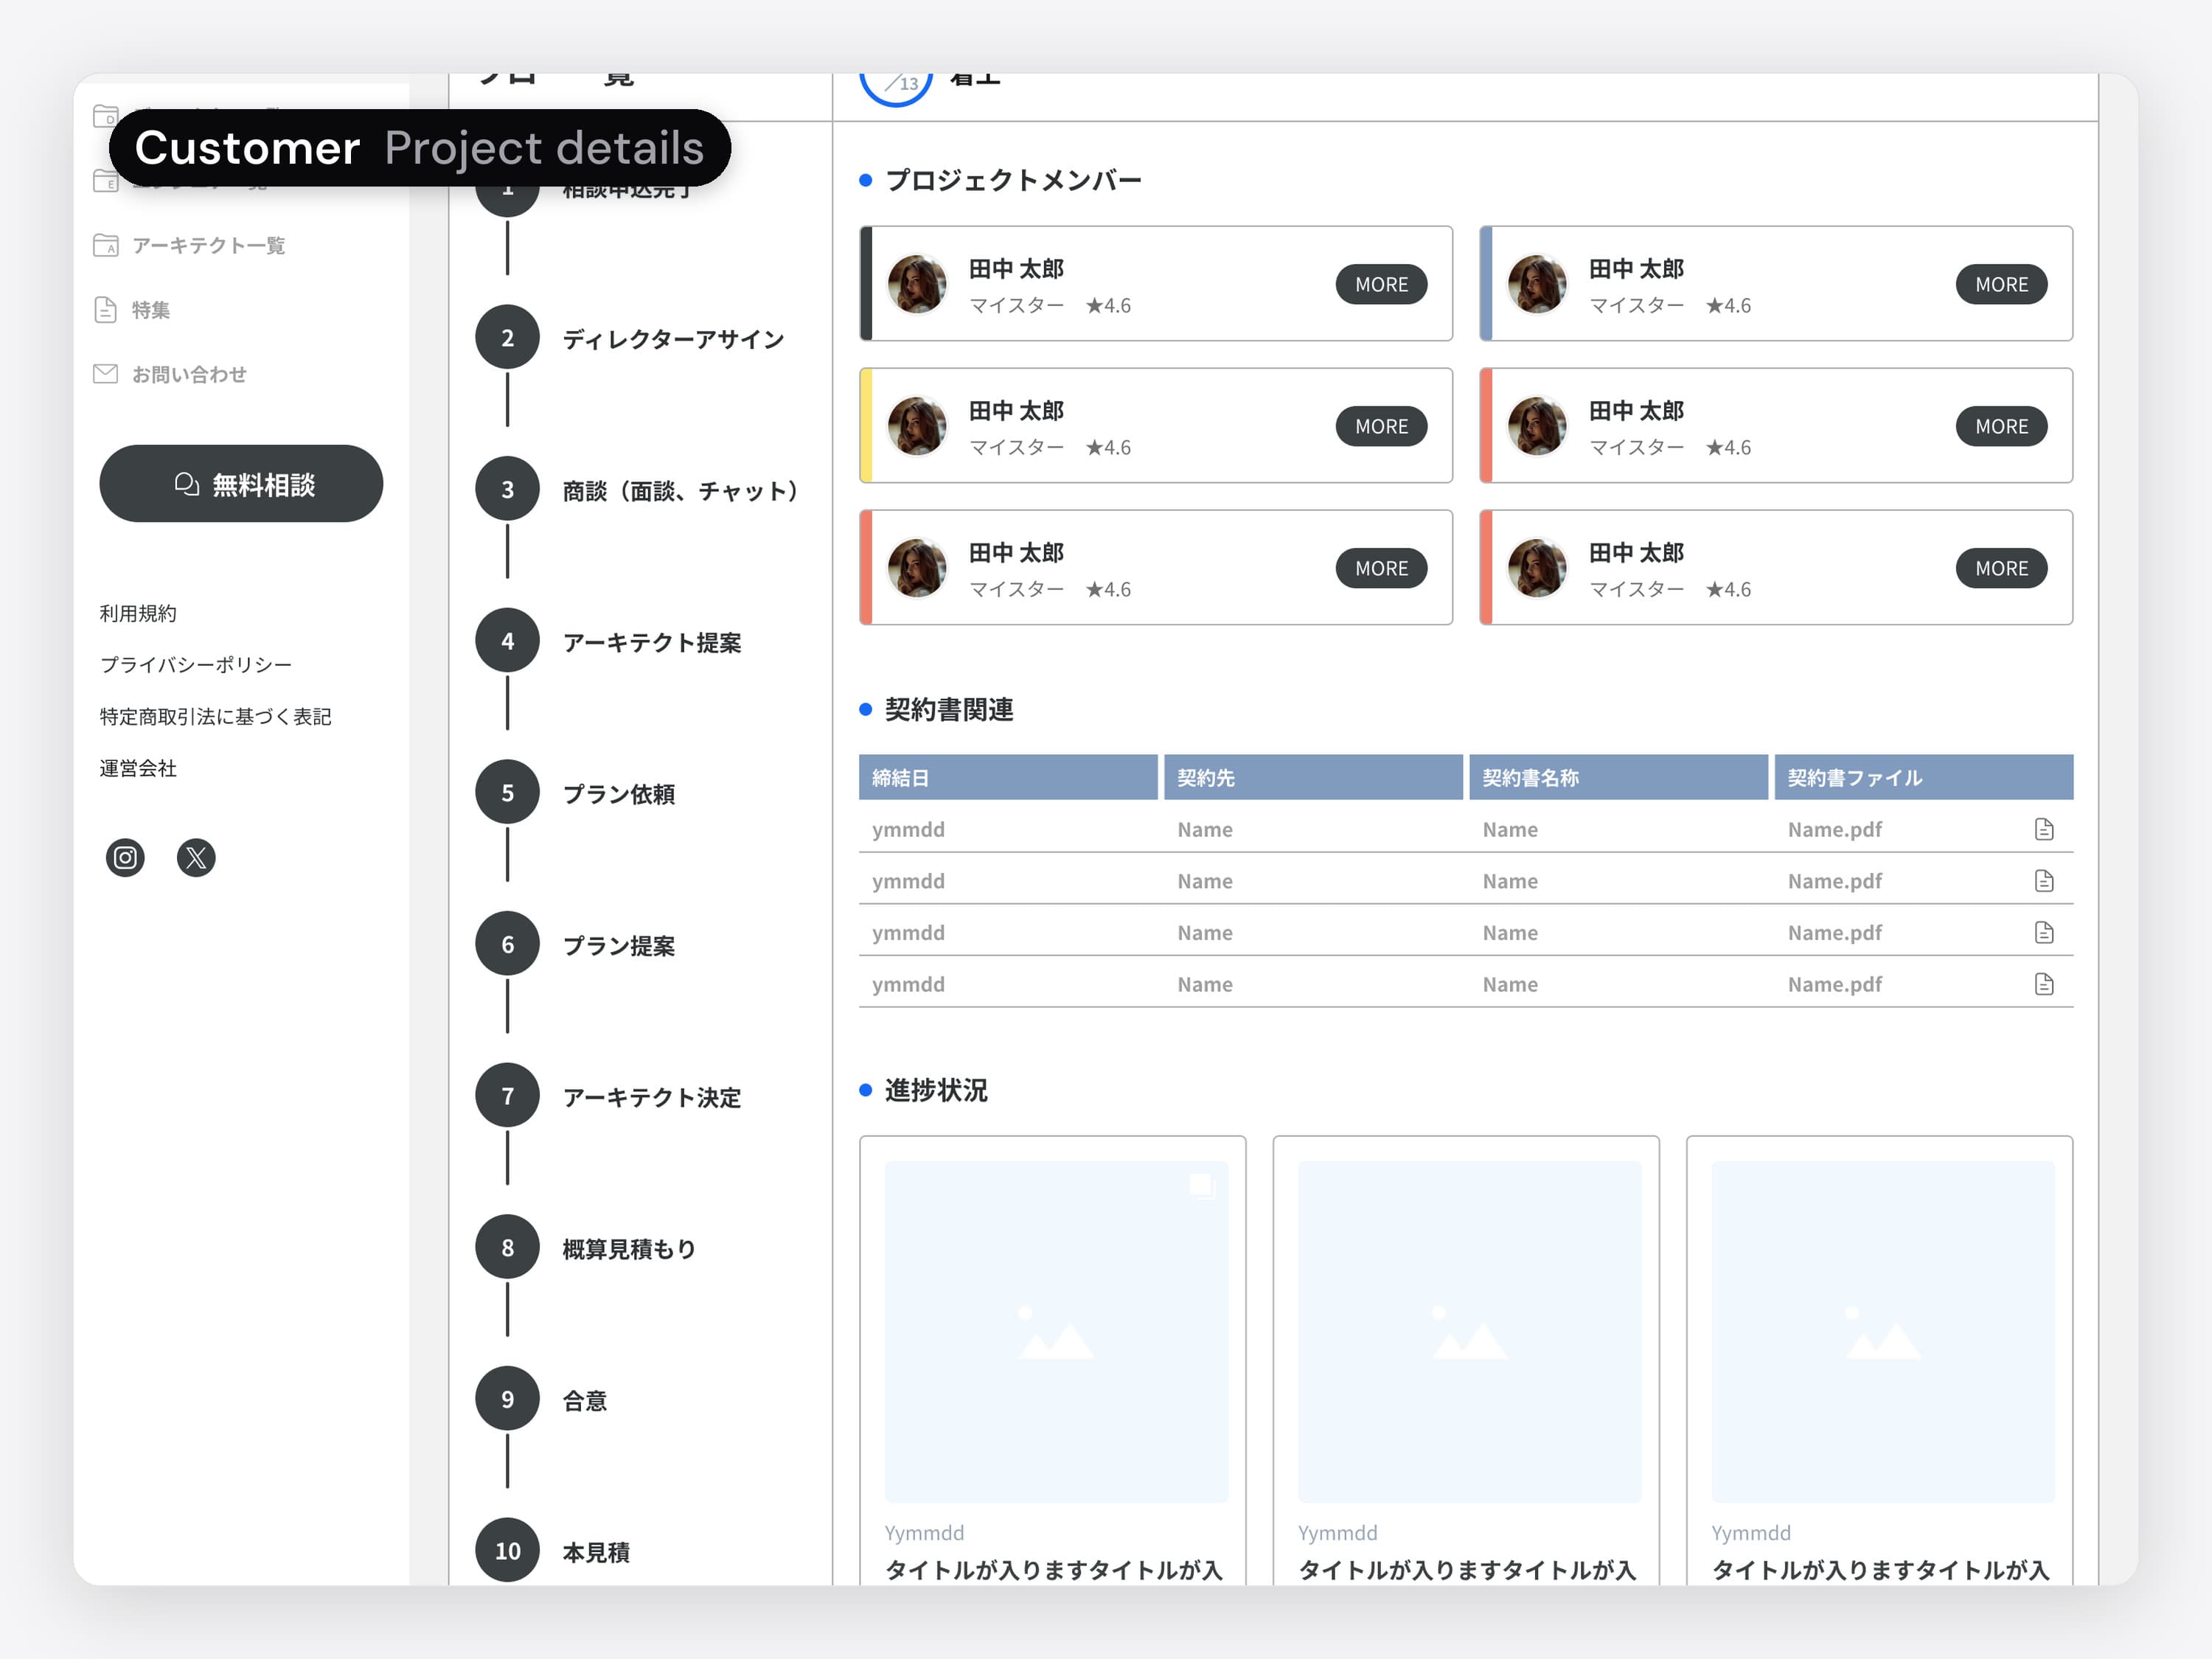This screenshot has height=1659, width=2212.
Task: Click 締結日 column header
Action: [1008, 777]
